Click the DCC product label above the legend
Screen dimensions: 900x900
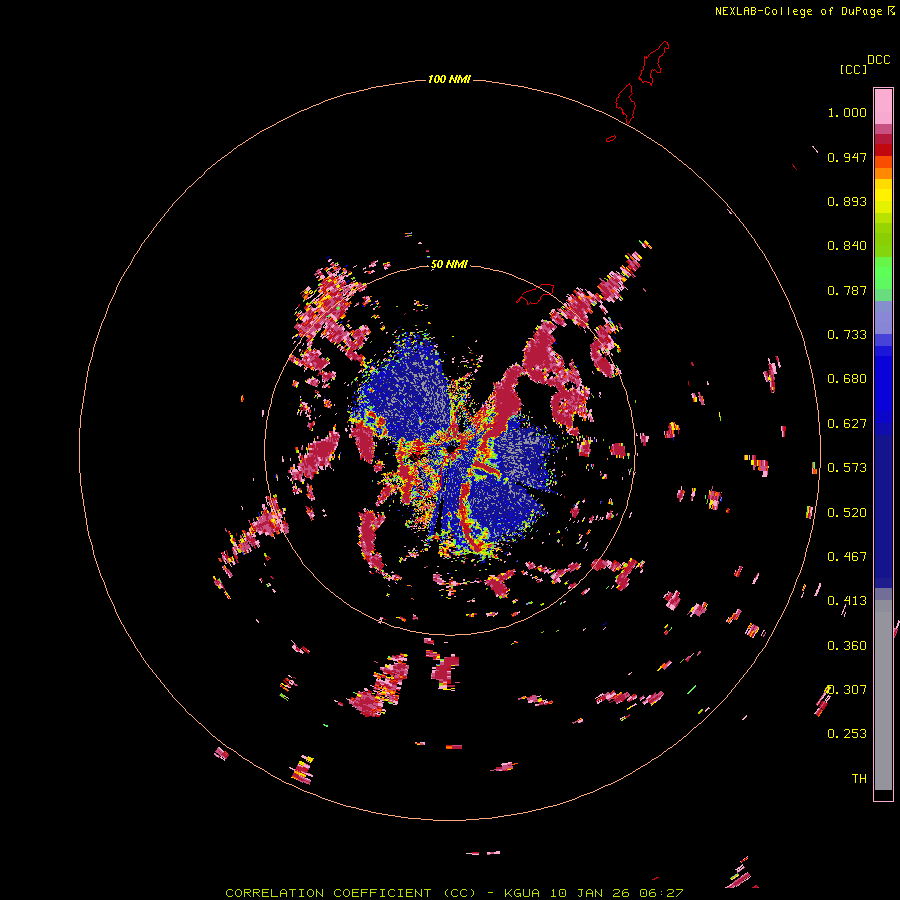[x=878, y=60]
